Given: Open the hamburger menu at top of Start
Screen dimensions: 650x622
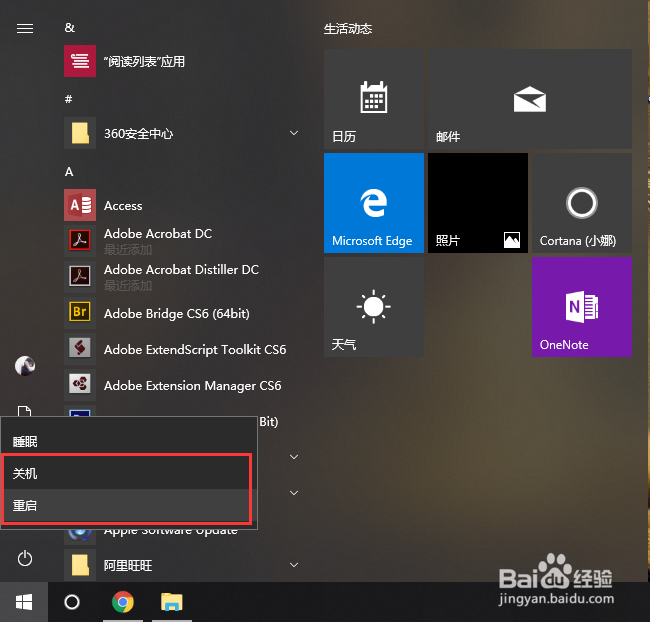Looking at the screenshot, I should 25,28.
